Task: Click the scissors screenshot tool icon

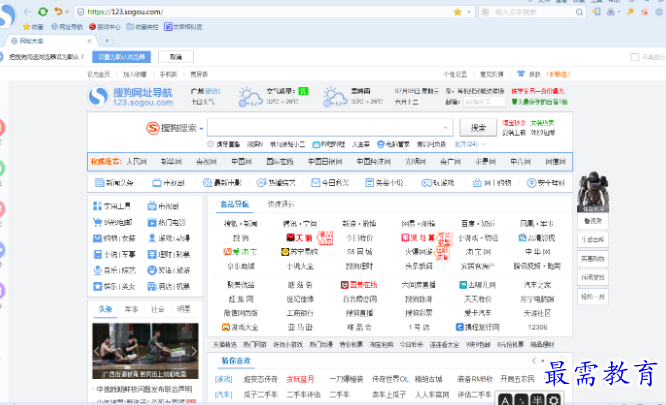Action: click(x=611, y=12)
